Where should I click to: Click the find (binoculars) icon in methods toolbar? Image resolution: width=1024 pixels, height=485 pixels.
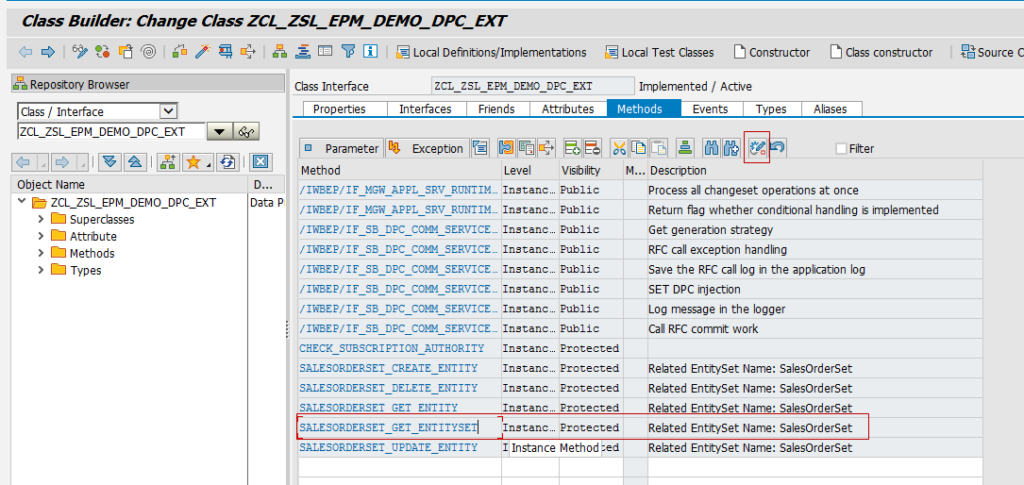pyautogui.click(x=712, y=148)
